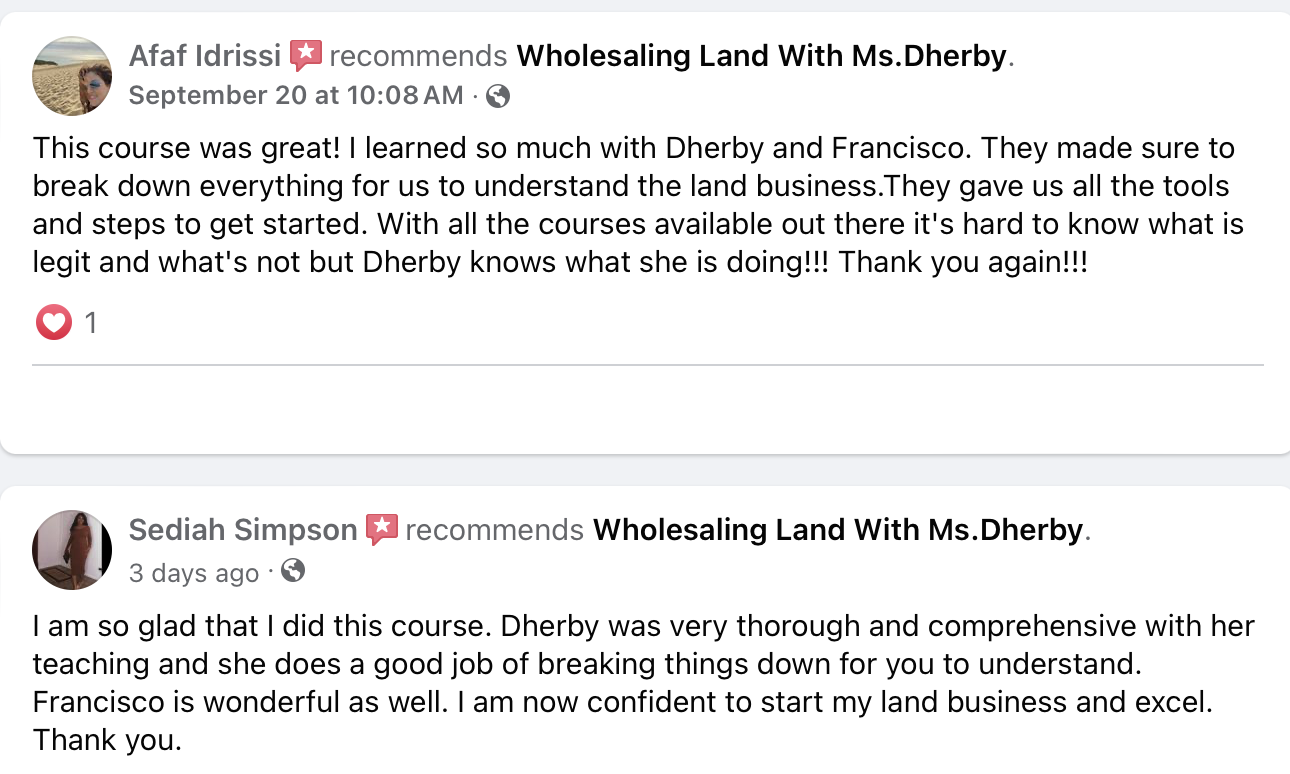
Task: Open Sediah Simpson's profile picture
Action: [x=72, y=550]
